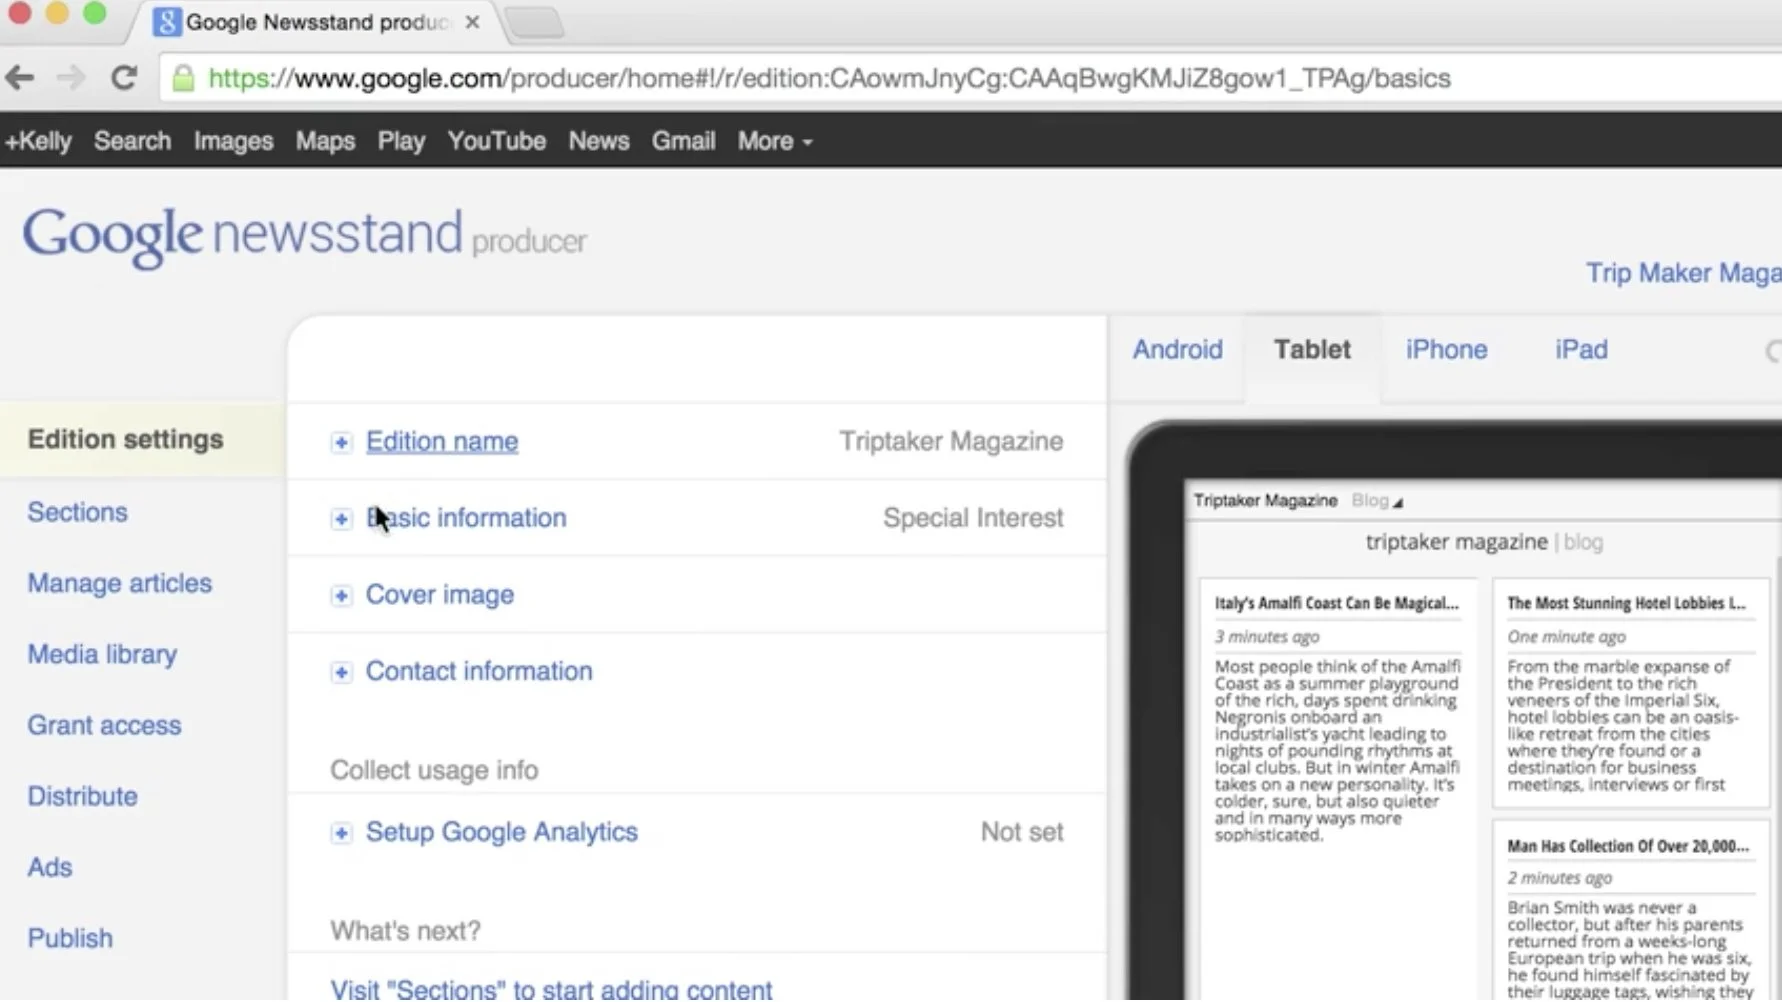Viewport: 1782px width, 1002px height.
Task: Open Gmail in the Google bar
Action: point(683,141)
